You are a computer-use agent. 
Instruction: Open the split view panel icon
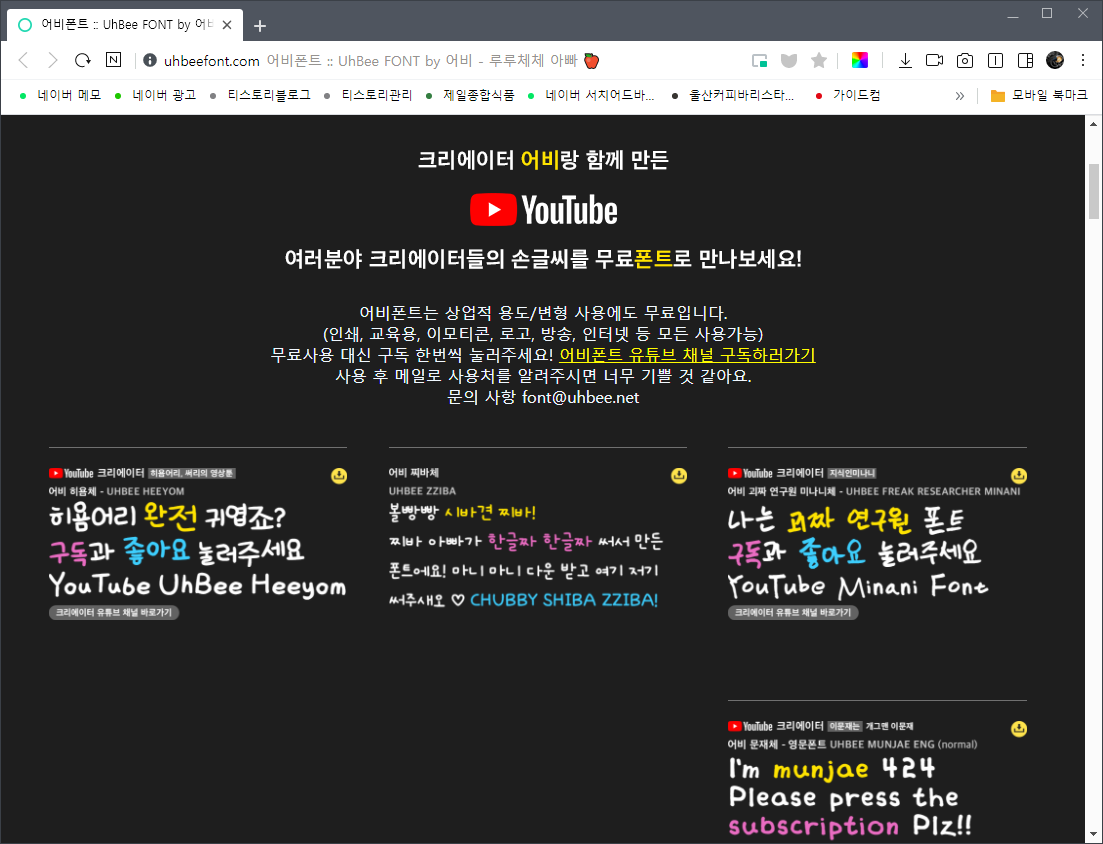[x=1025, y=60]
